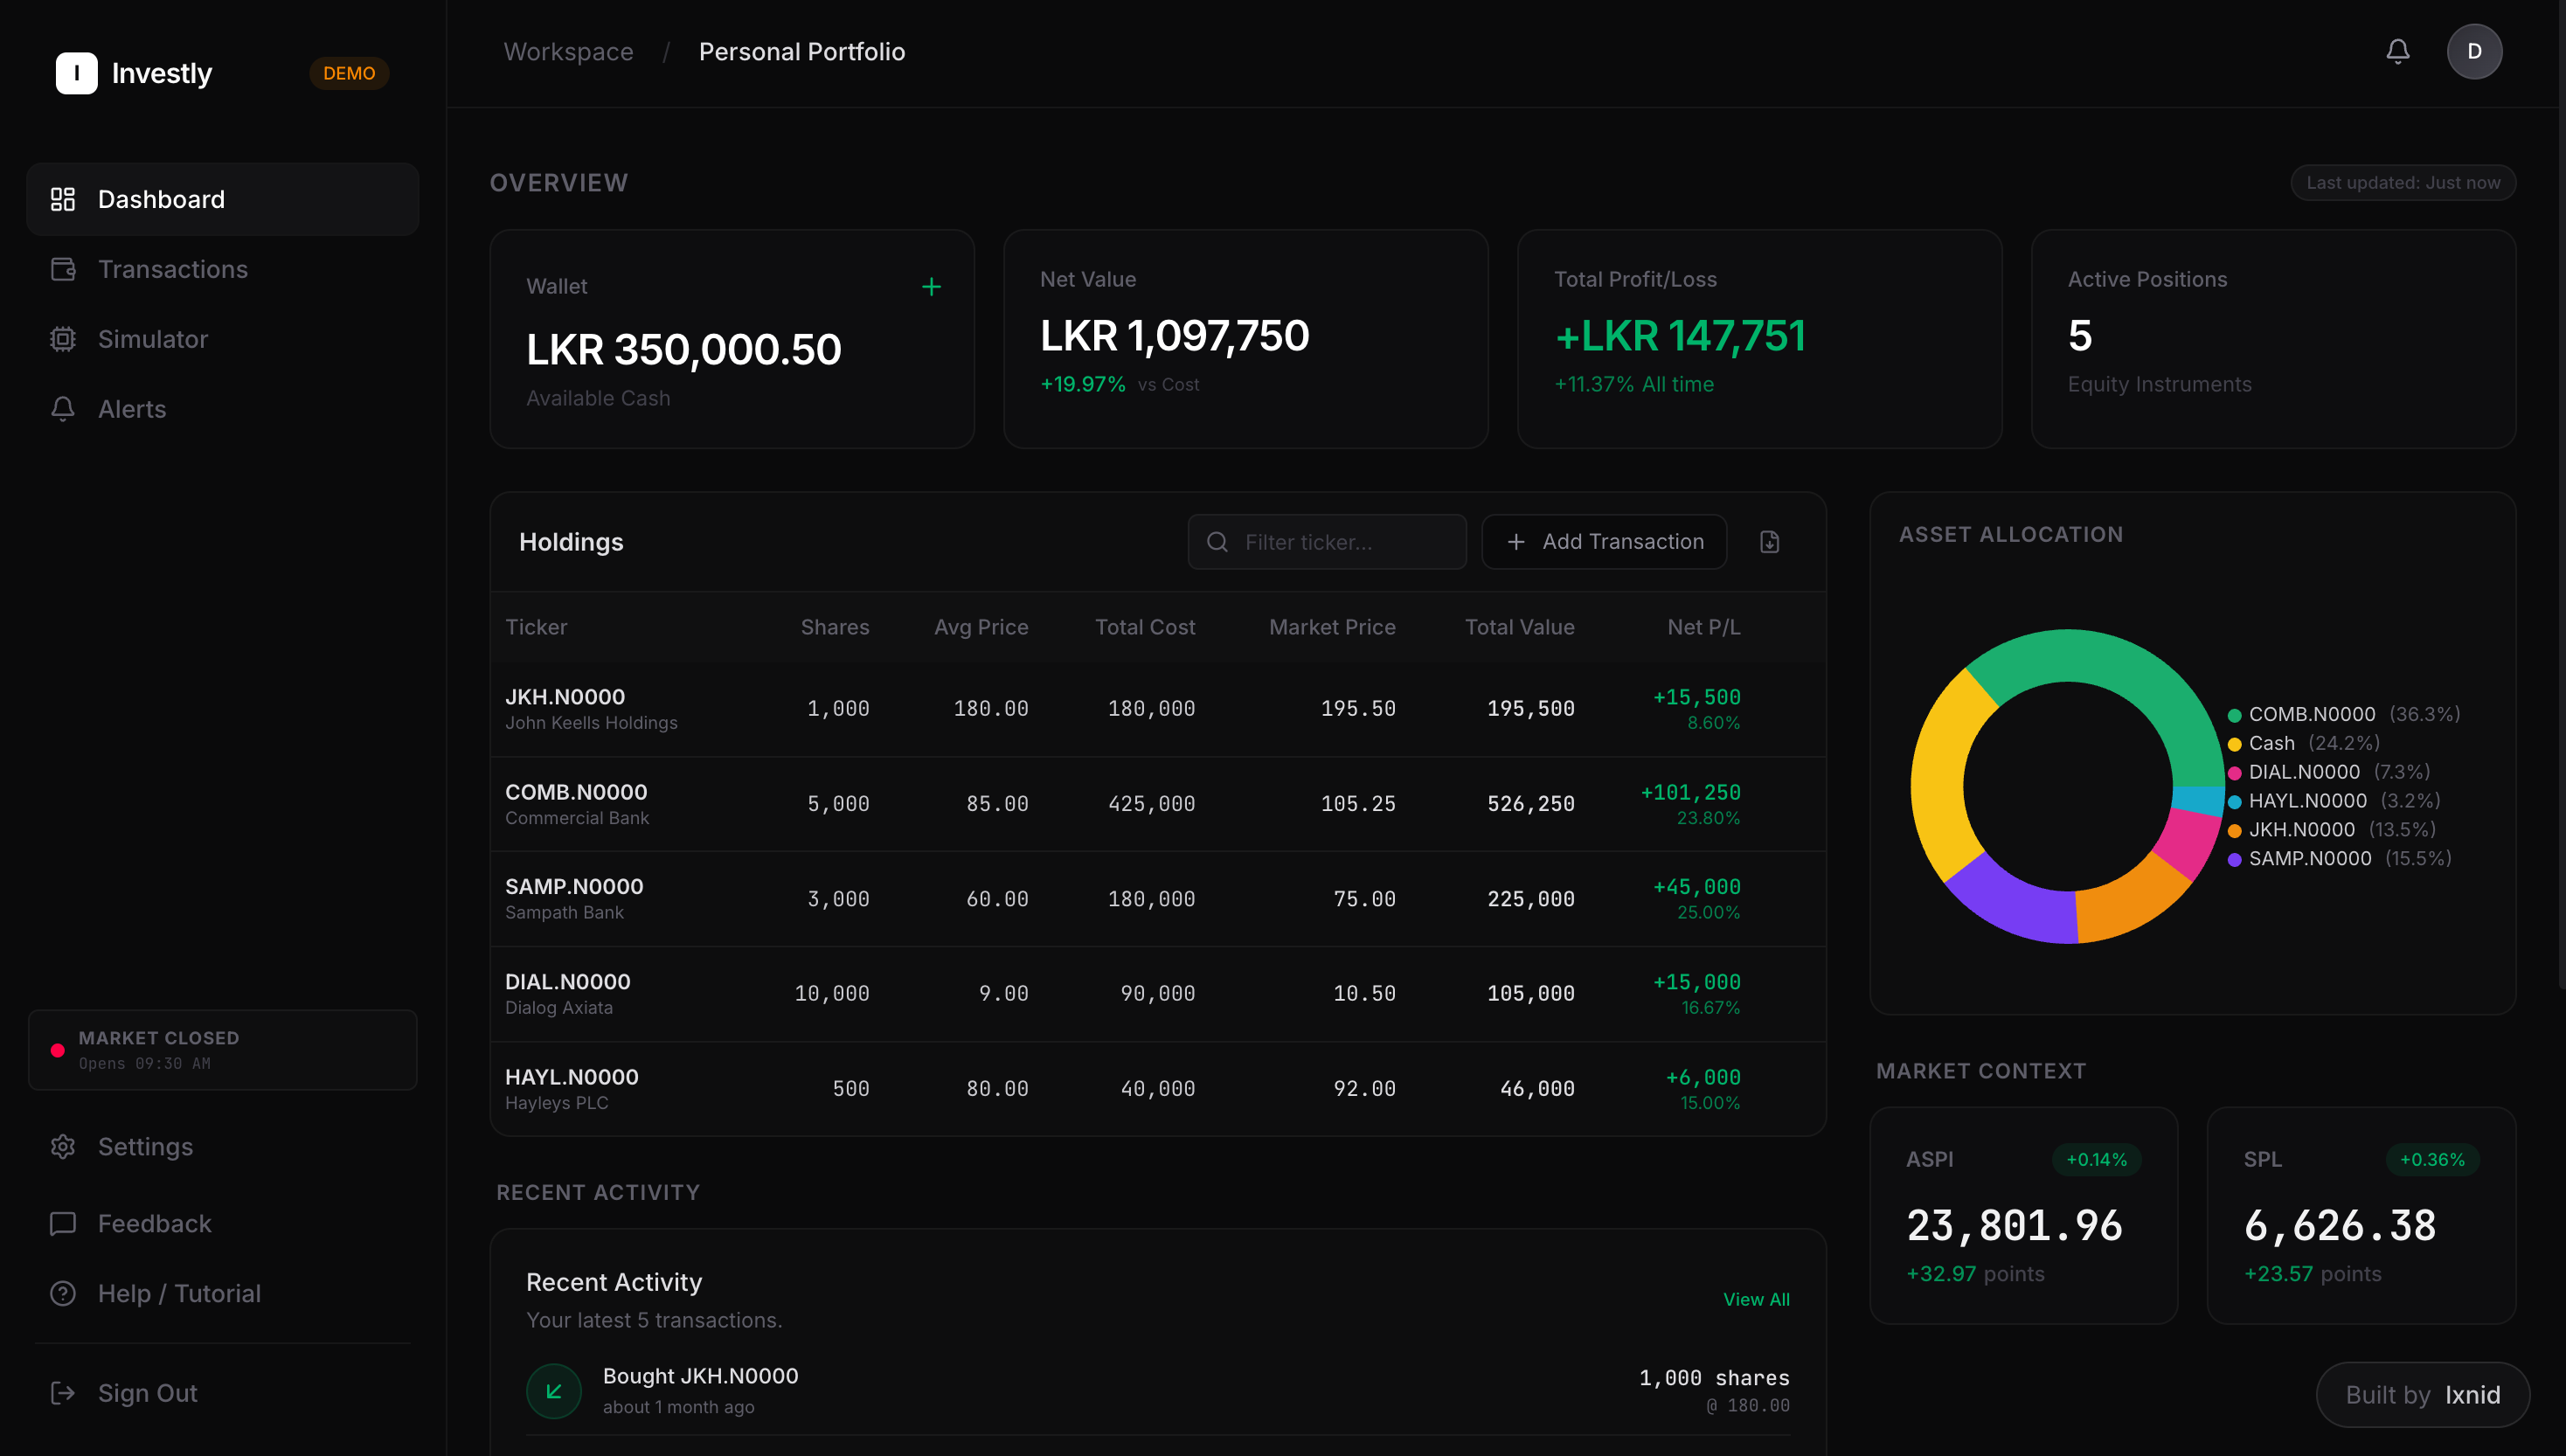Click the Sign Out arrow icon

(x=63, y=1393)
